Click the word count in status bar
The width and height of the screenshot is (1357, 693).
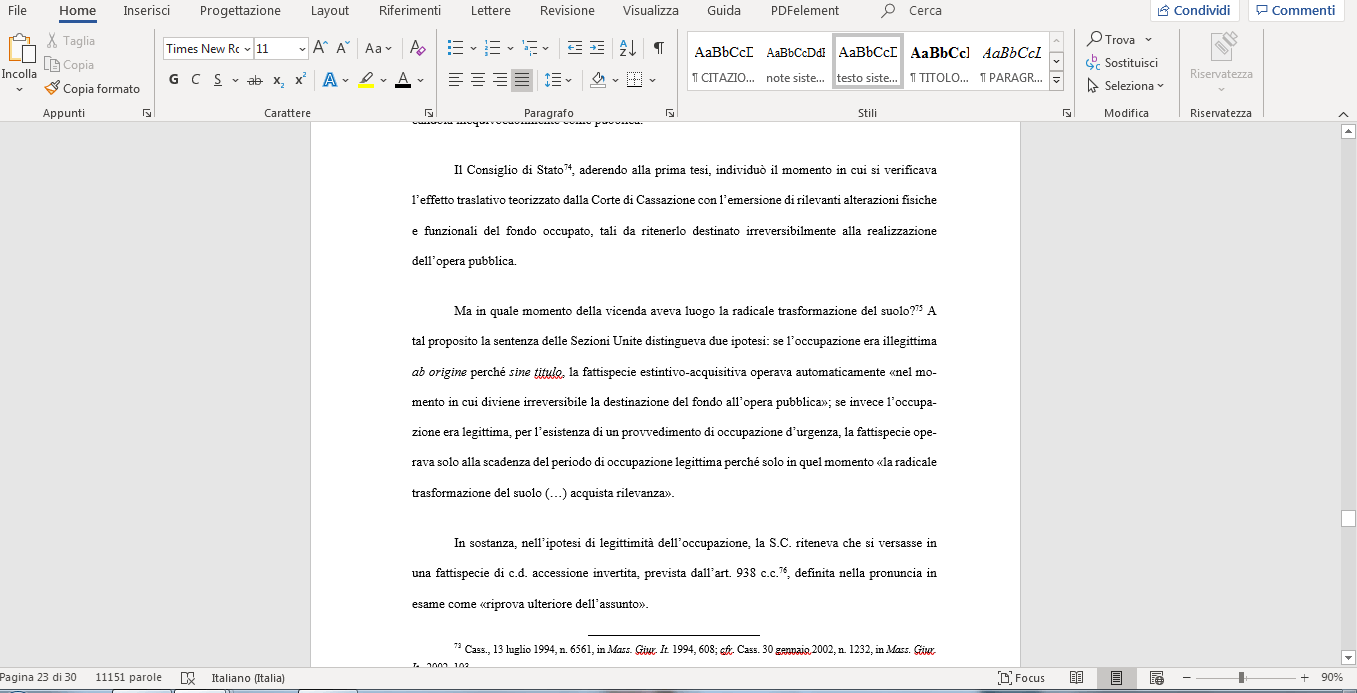pyautogui.click(x=130, y=677)
